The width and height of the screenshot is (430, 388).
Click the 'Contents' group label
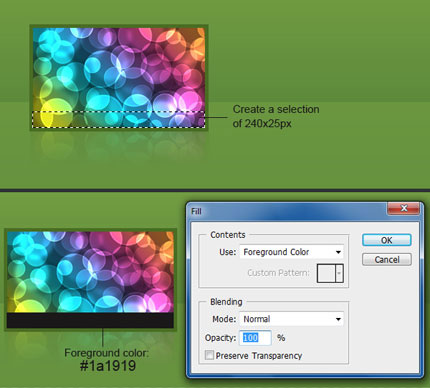[x=228, y=235]
